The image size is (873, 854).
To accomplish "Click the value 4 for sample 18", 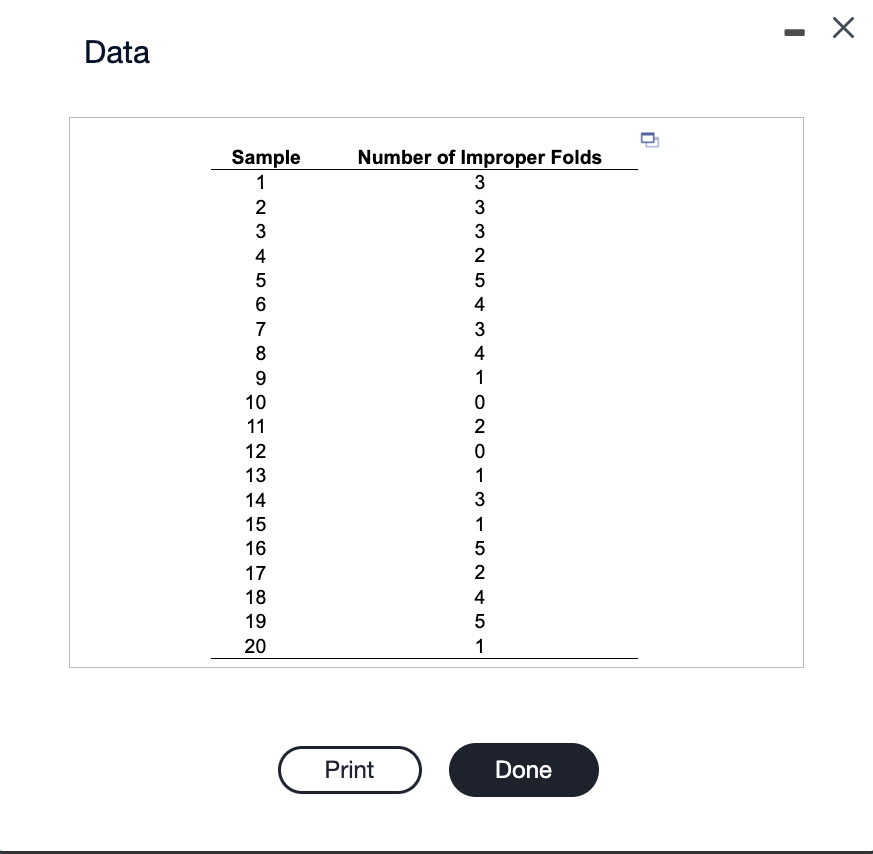I will [x=479, y=597].
